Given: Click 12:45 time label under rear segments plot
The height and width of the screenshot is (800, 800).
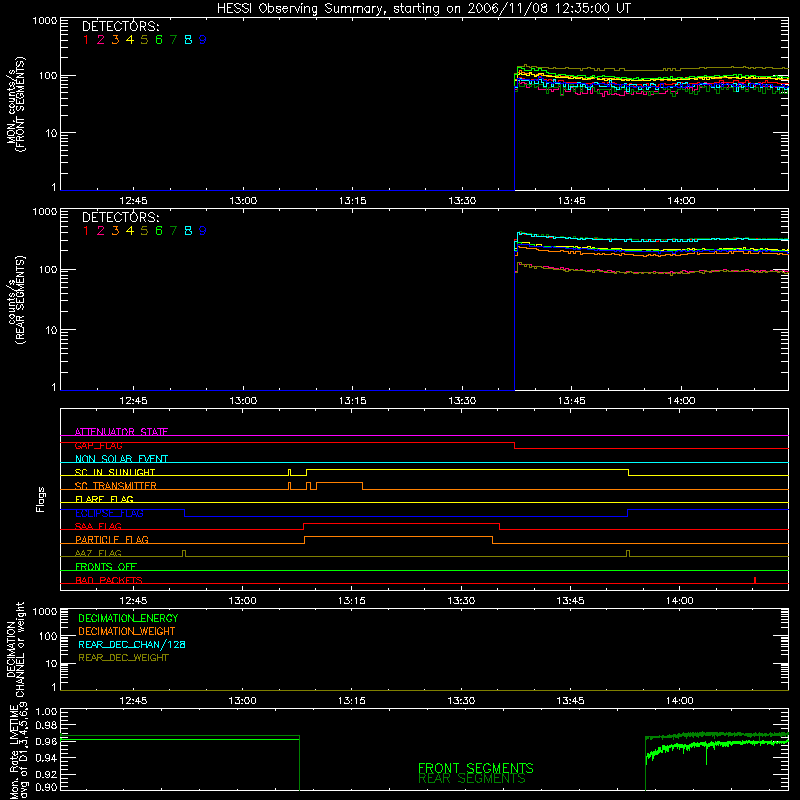Looking at the screenshot, I should (133, 401).
